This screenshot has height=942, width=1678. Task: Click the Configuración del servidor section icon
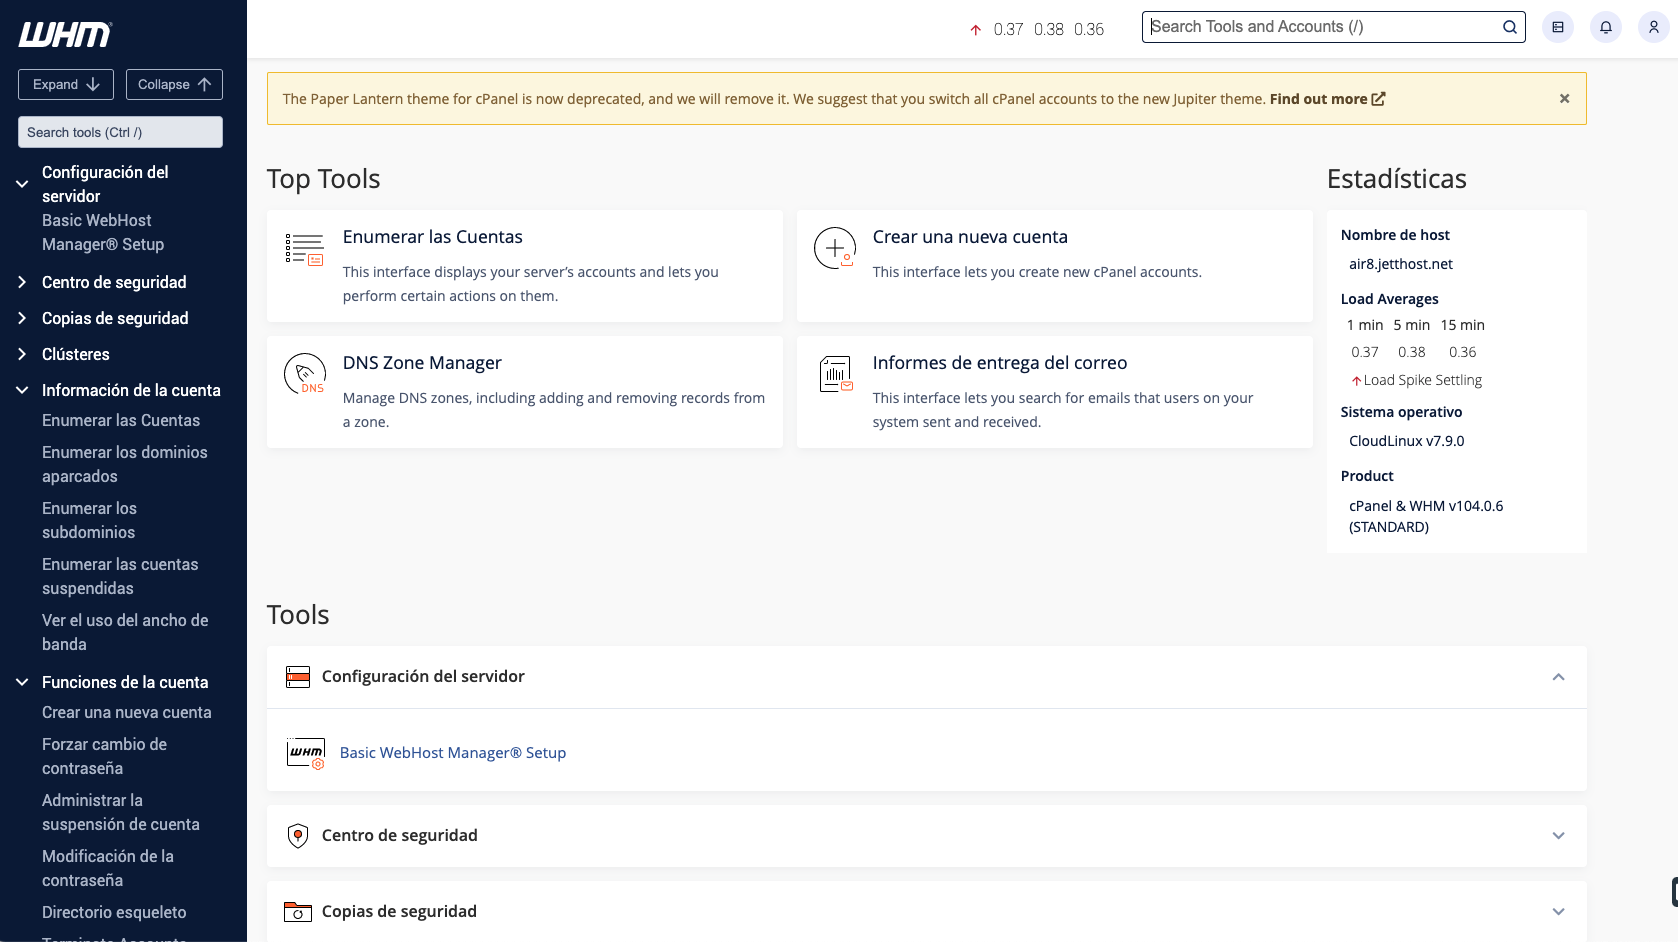point(298,677)
